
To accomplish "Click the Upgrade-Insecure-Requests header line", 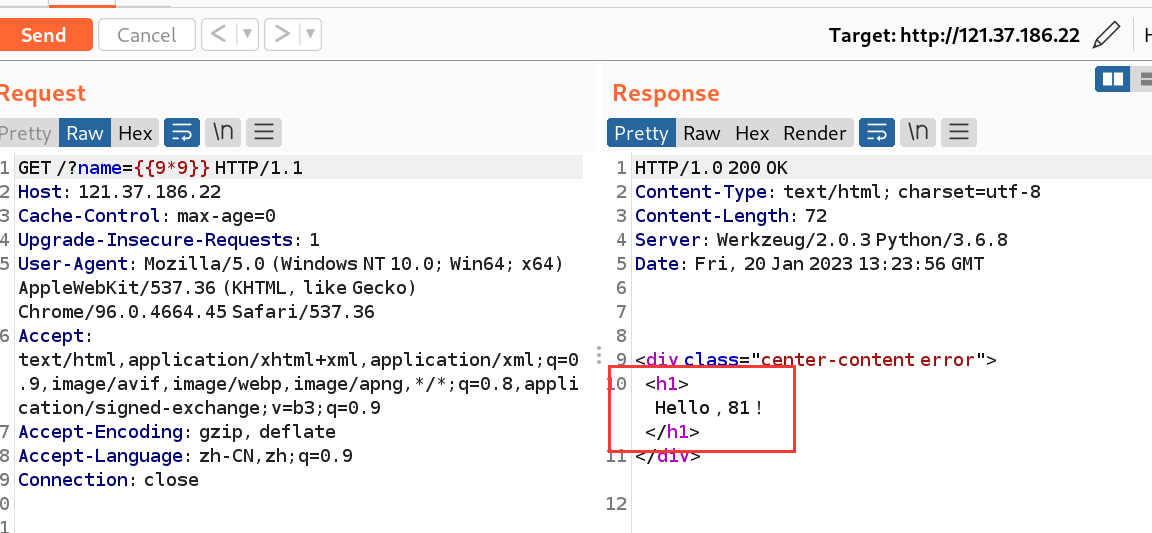I will click(x=169, y=240).
